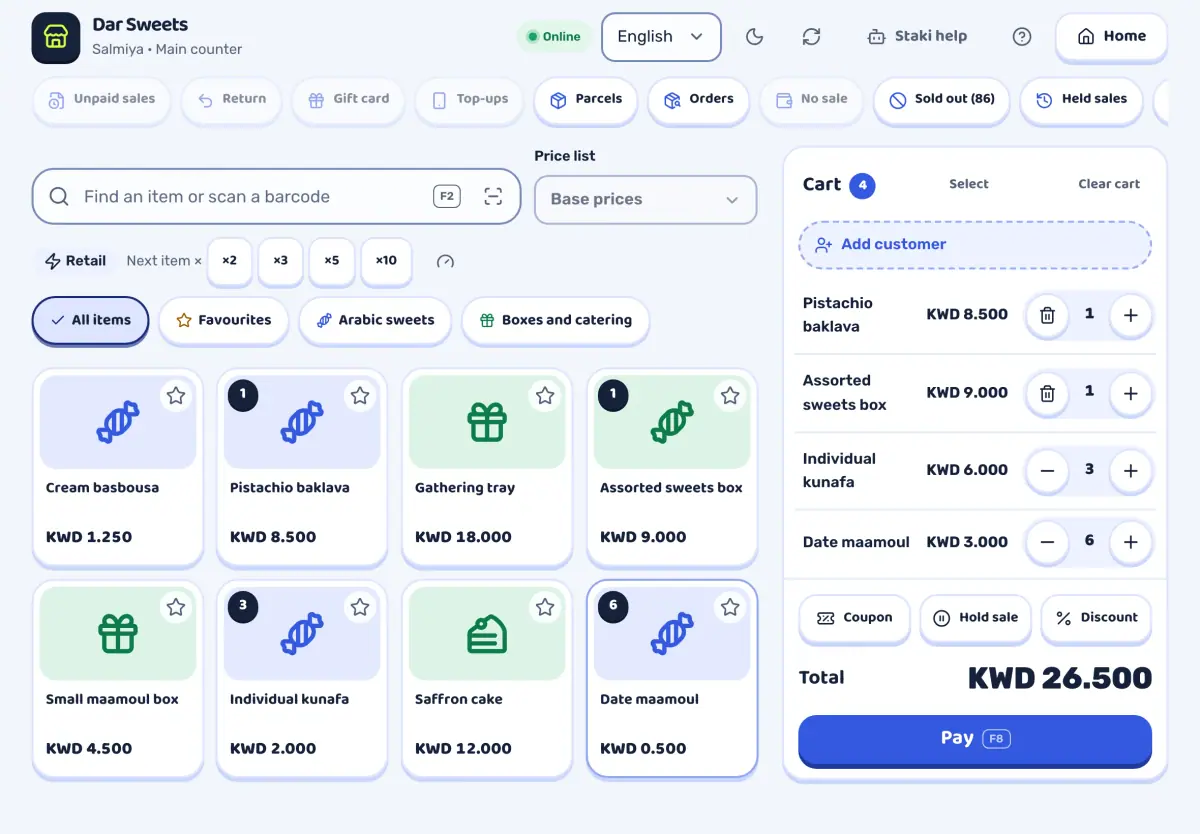
Task: Star the Saffron cake as favourite
Action: coord(545,607)
